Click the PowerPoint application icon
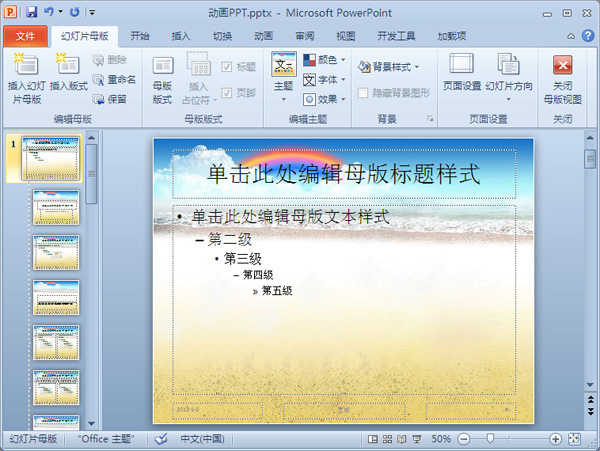 (10, 12)
